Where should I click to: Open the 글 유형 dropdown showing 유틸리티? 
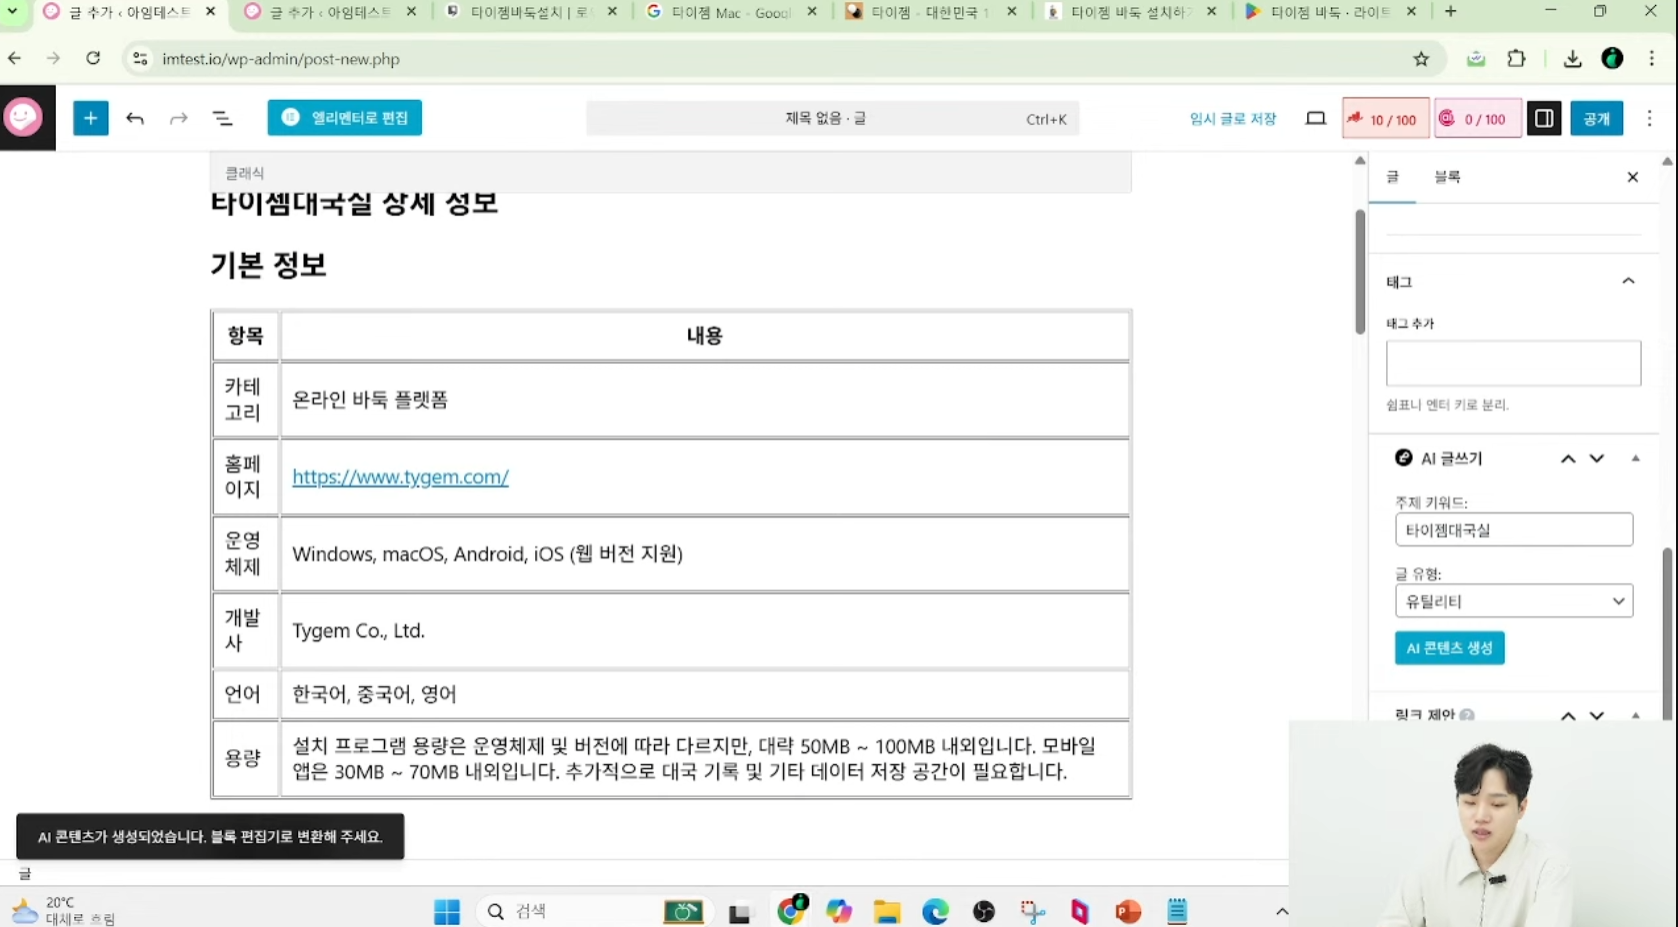[x=1514, y=601]
